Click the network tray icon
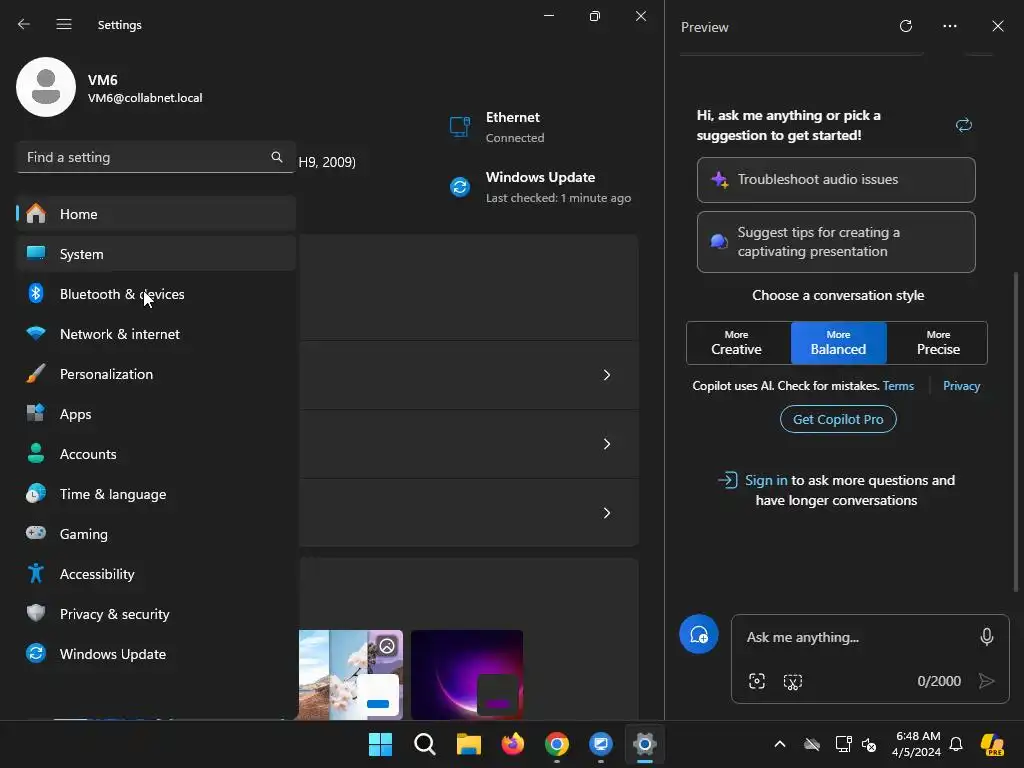This screenshot has height=768, width=1024. click(843, 744)
